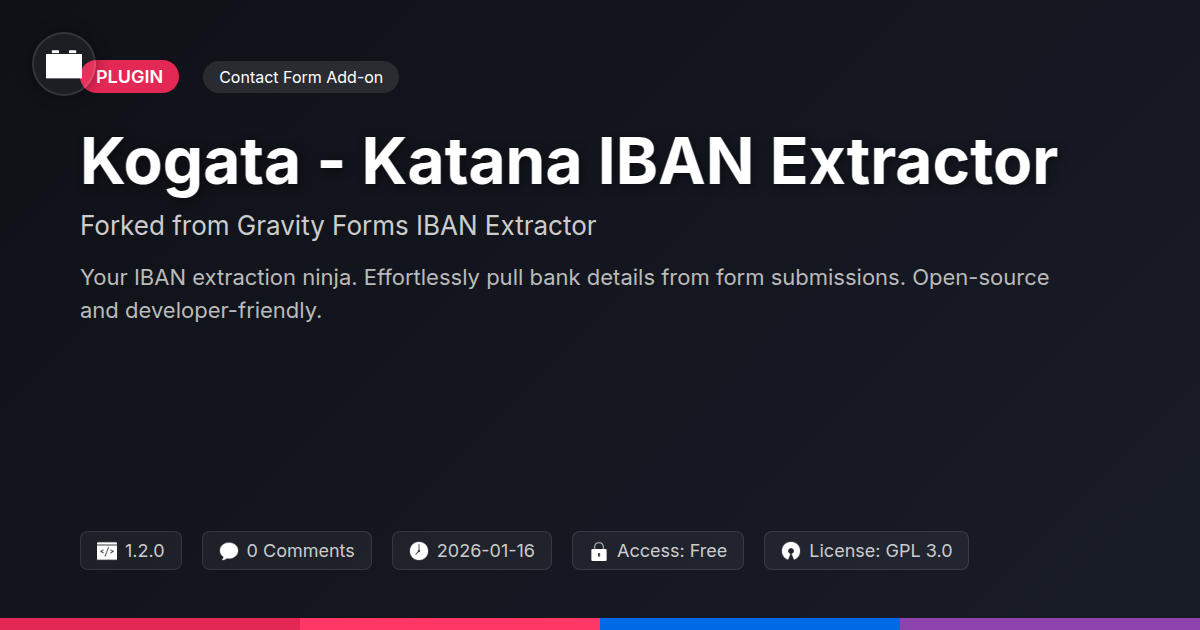This screenshot has width=1200, height=630.
Task: Click the padlock access icon
Action: coord(599,551)
